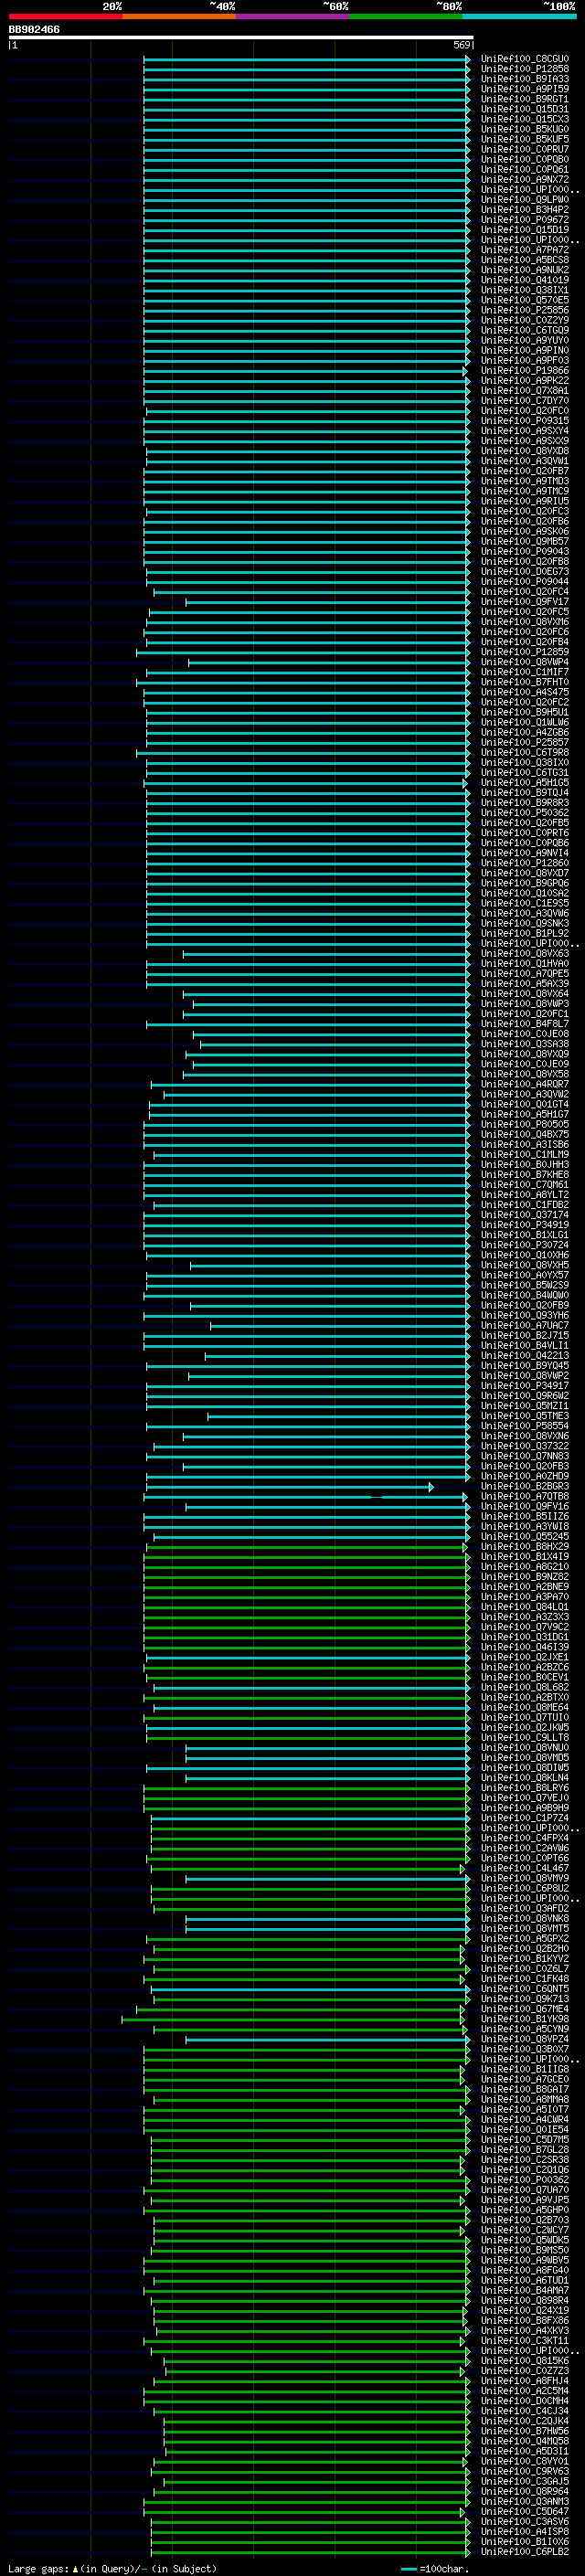
Task: Select the UniRef100_A4RQR7 label
Action: click(x=524, y=1084)
